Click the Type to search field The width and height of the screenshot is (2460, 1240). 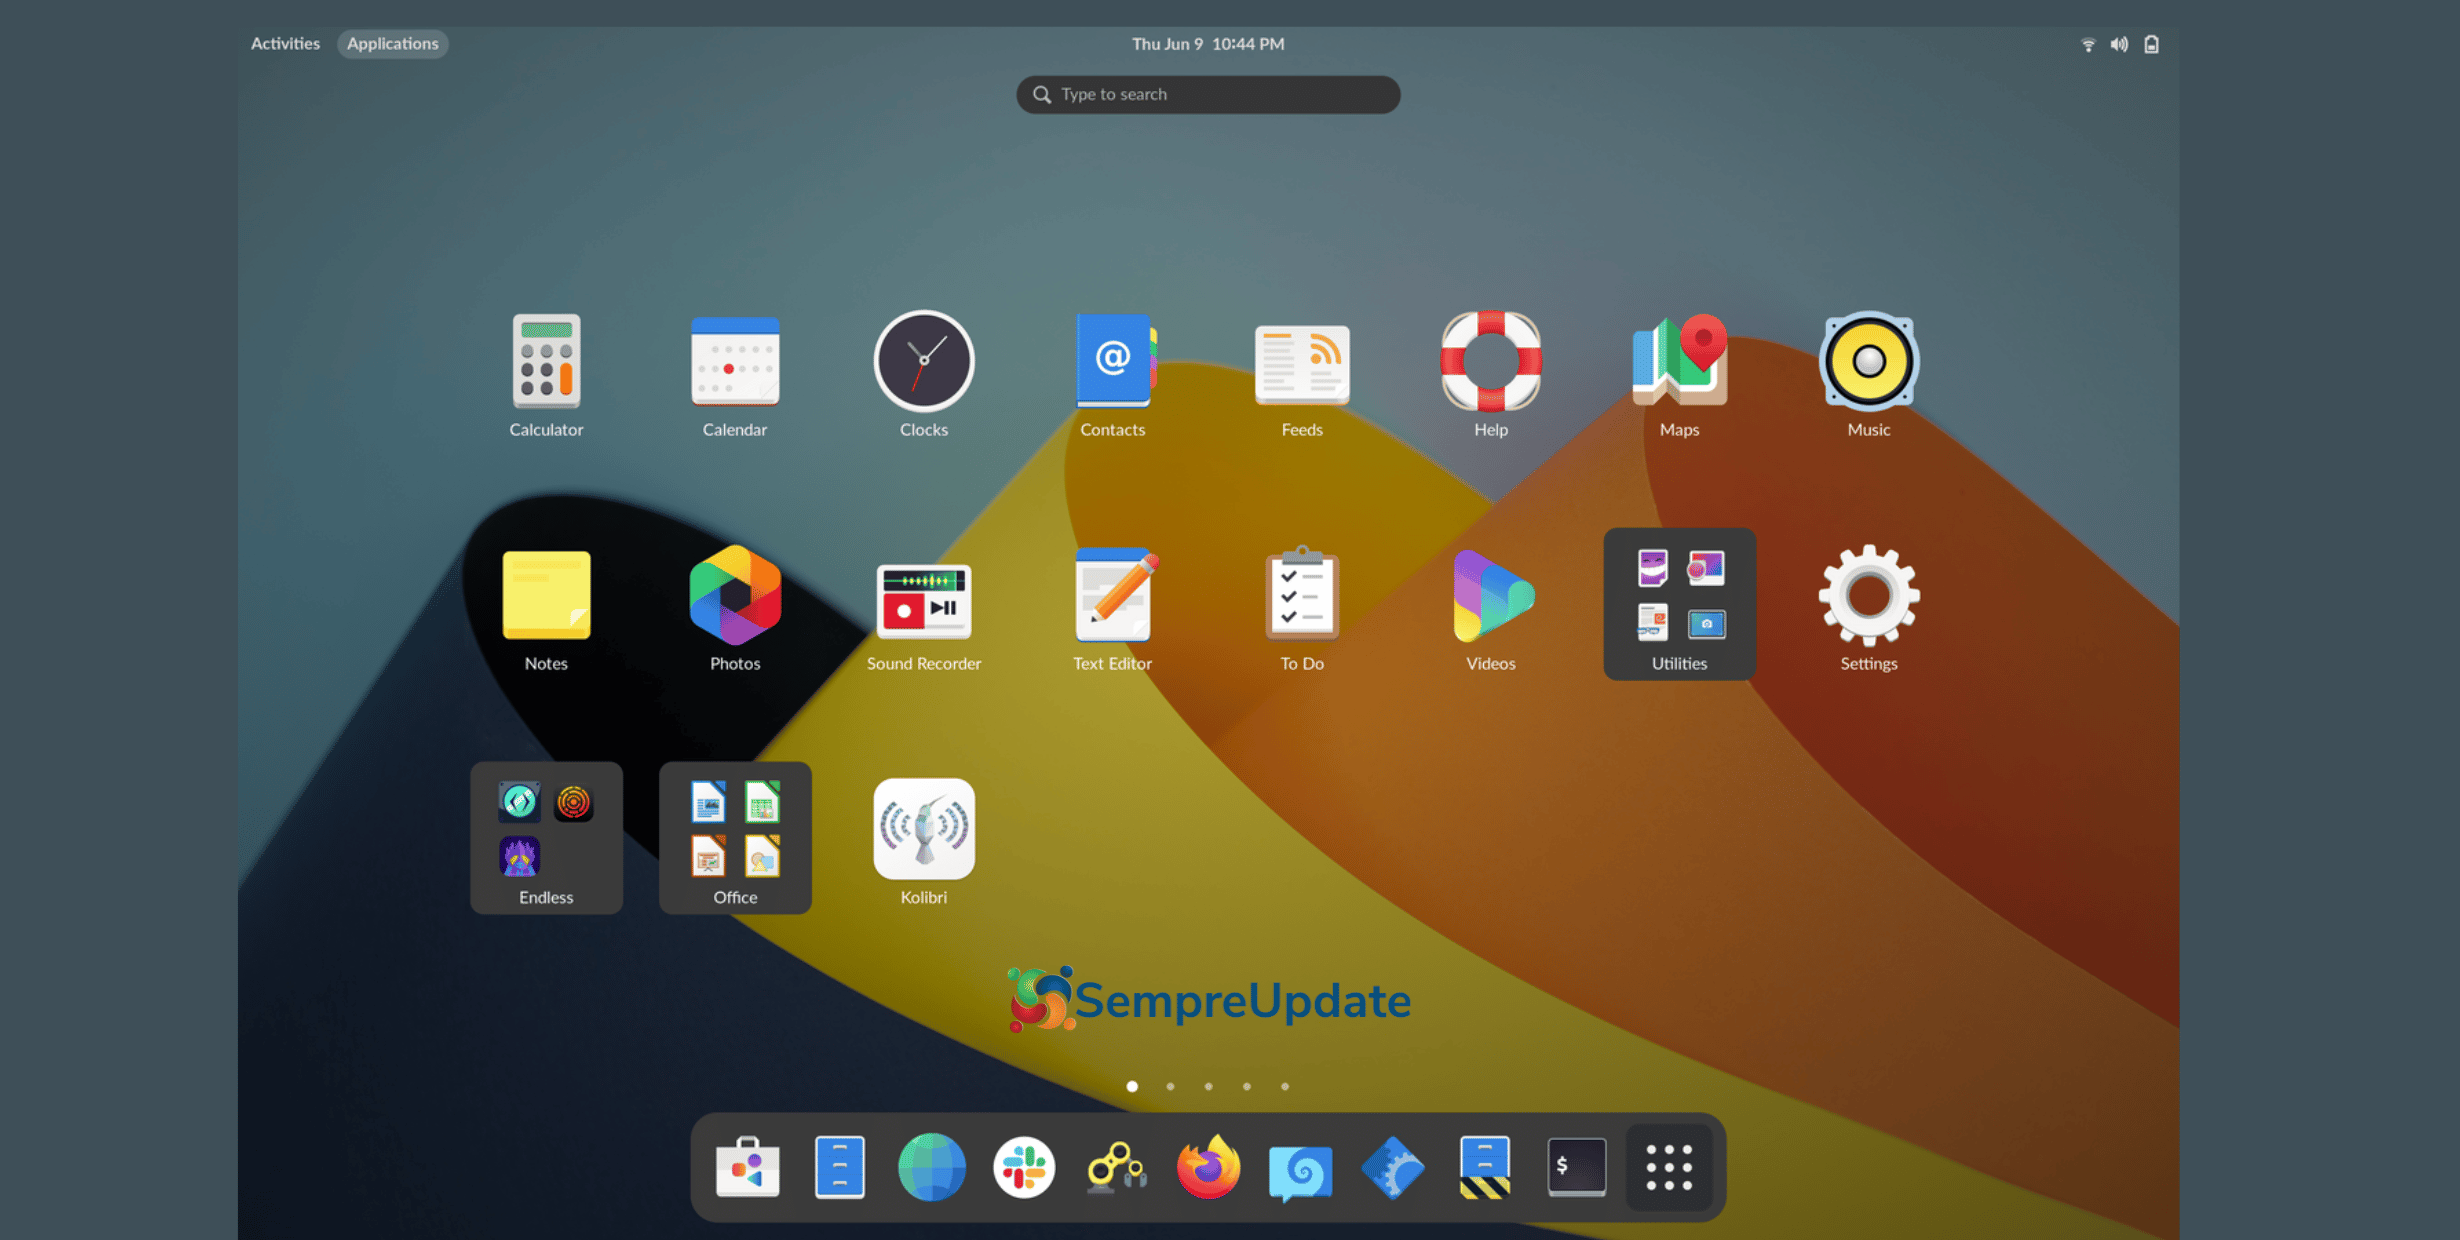(x=1208, y=94)
